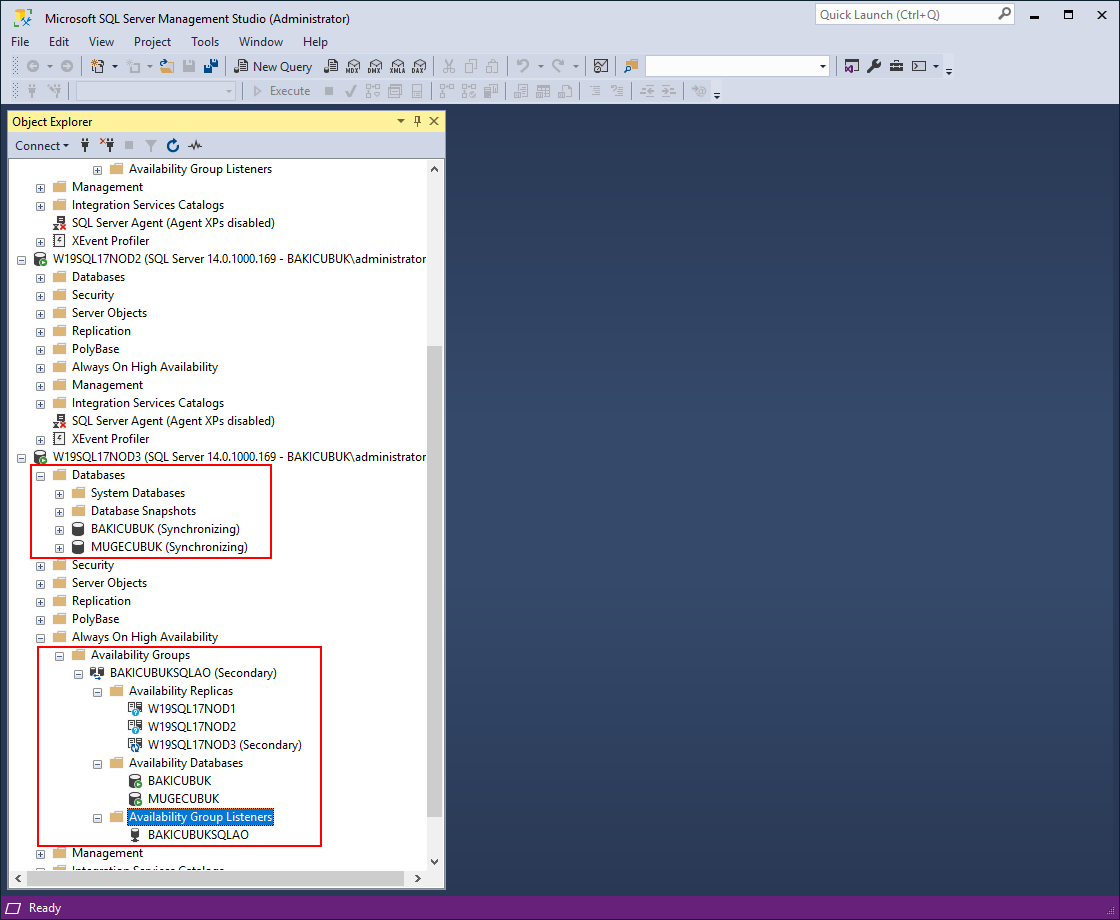
Task: Open the Window menu
Action: pos(261,41)
